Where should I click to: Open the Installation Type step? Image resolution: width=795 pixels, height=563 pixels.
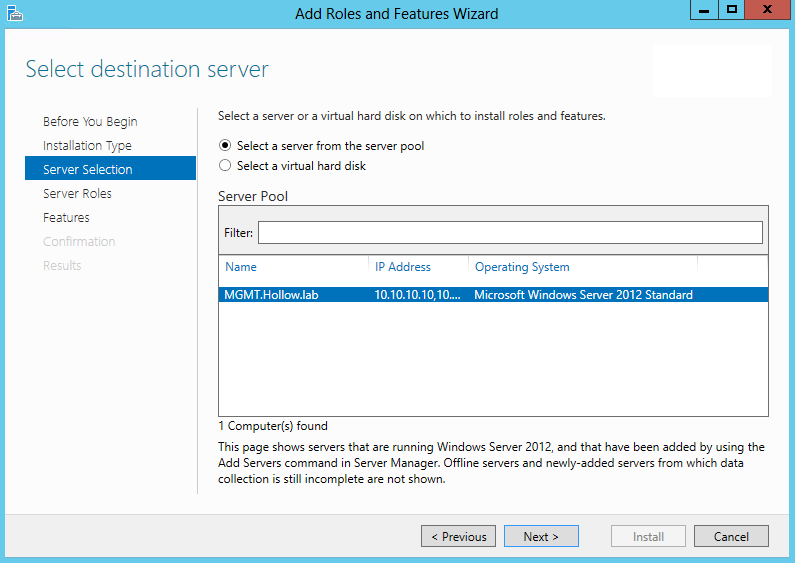click(x=87, y=146)
